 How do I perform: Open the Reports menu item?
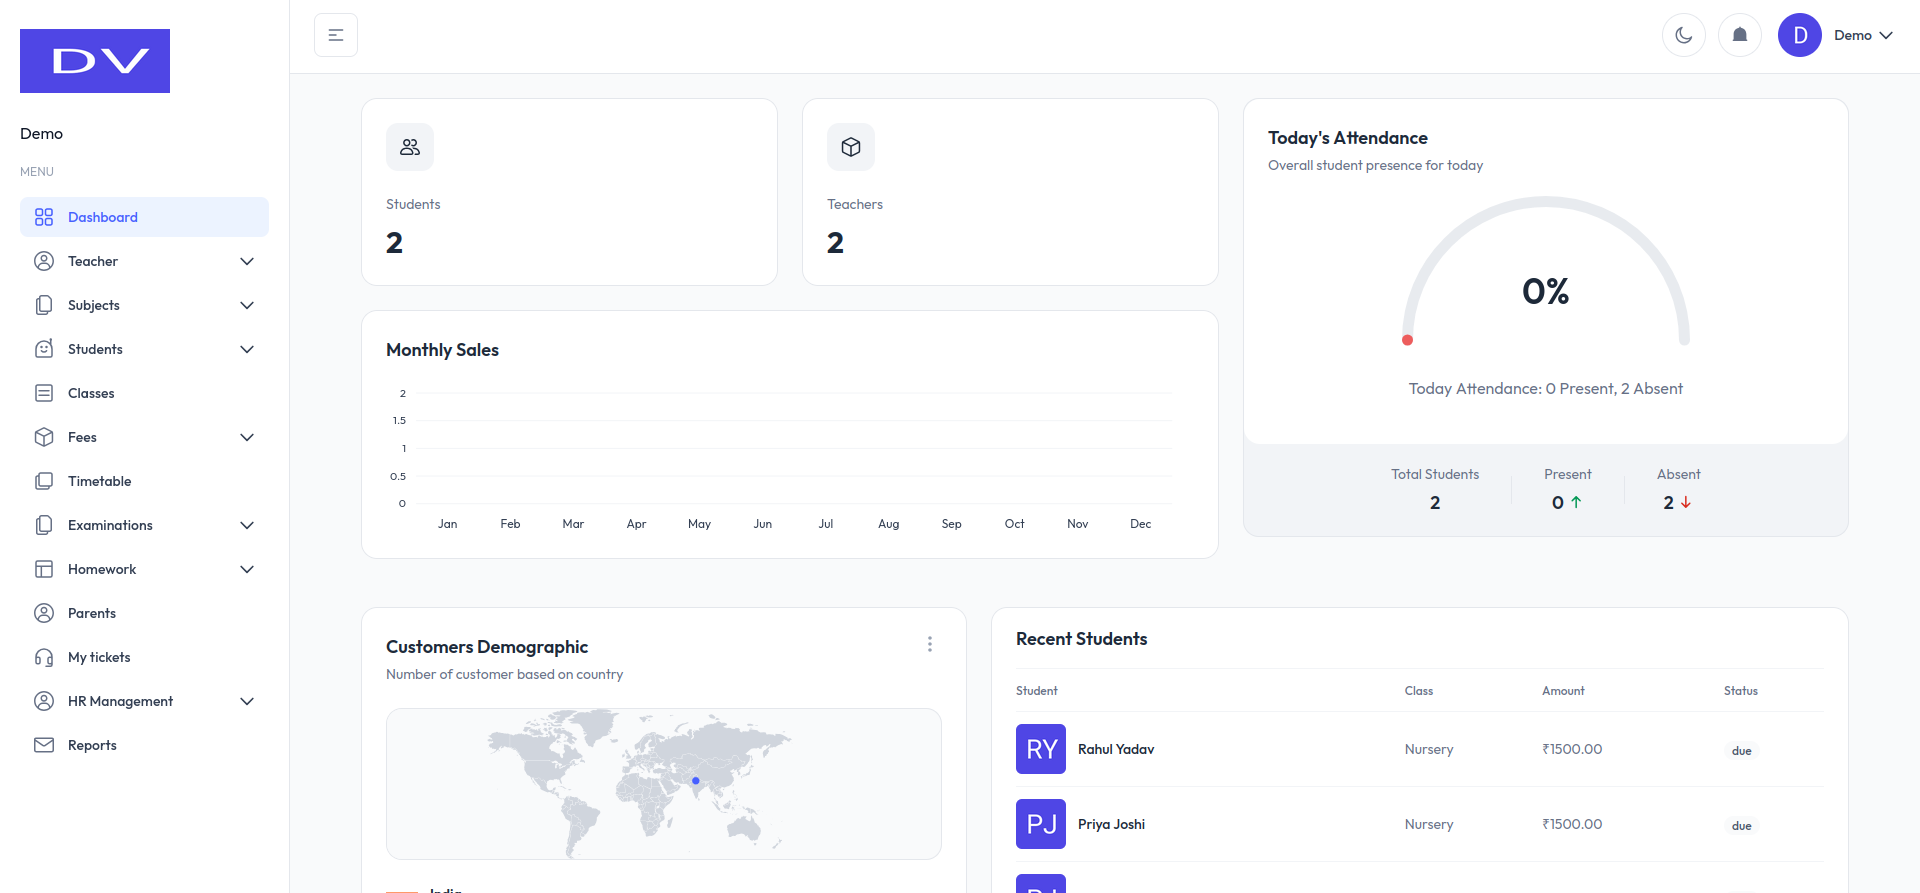[x=144, y=745]
